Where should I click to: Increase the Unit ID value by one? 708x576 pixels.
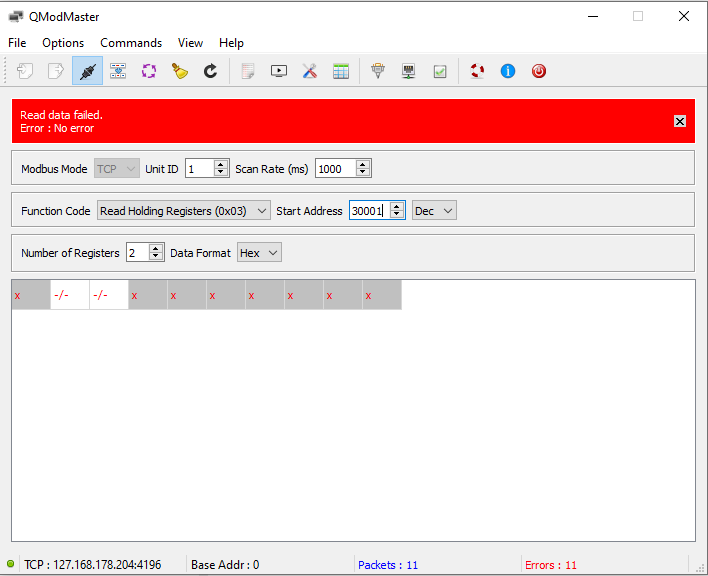221,164
